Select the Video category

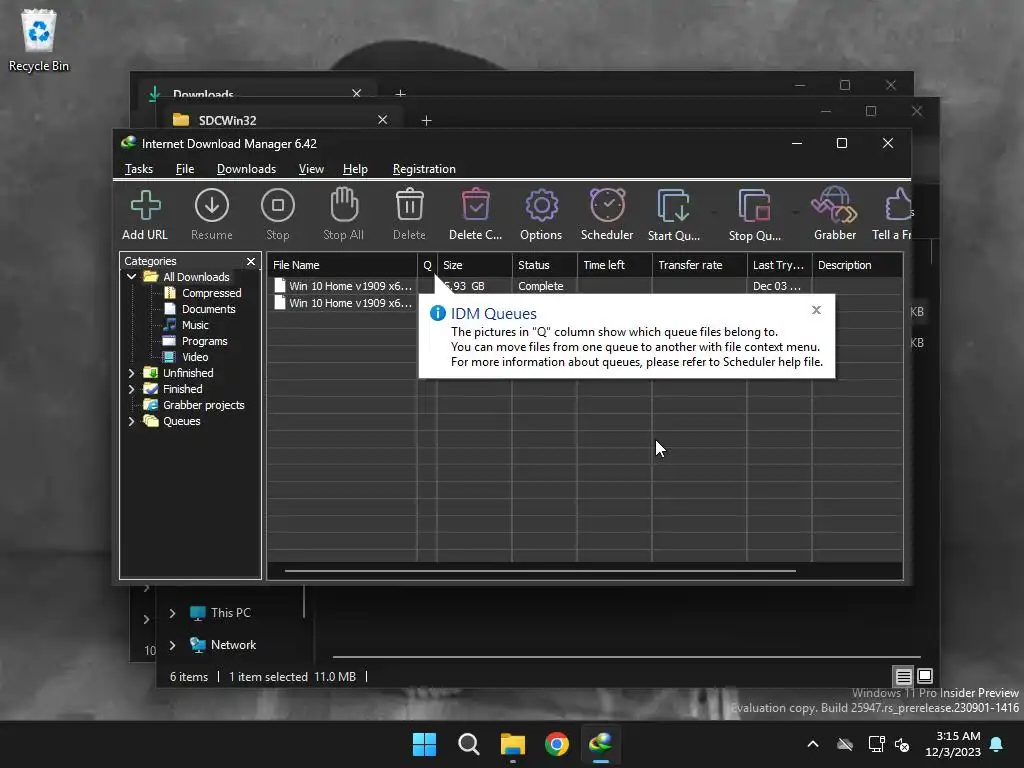click(195, 357)
